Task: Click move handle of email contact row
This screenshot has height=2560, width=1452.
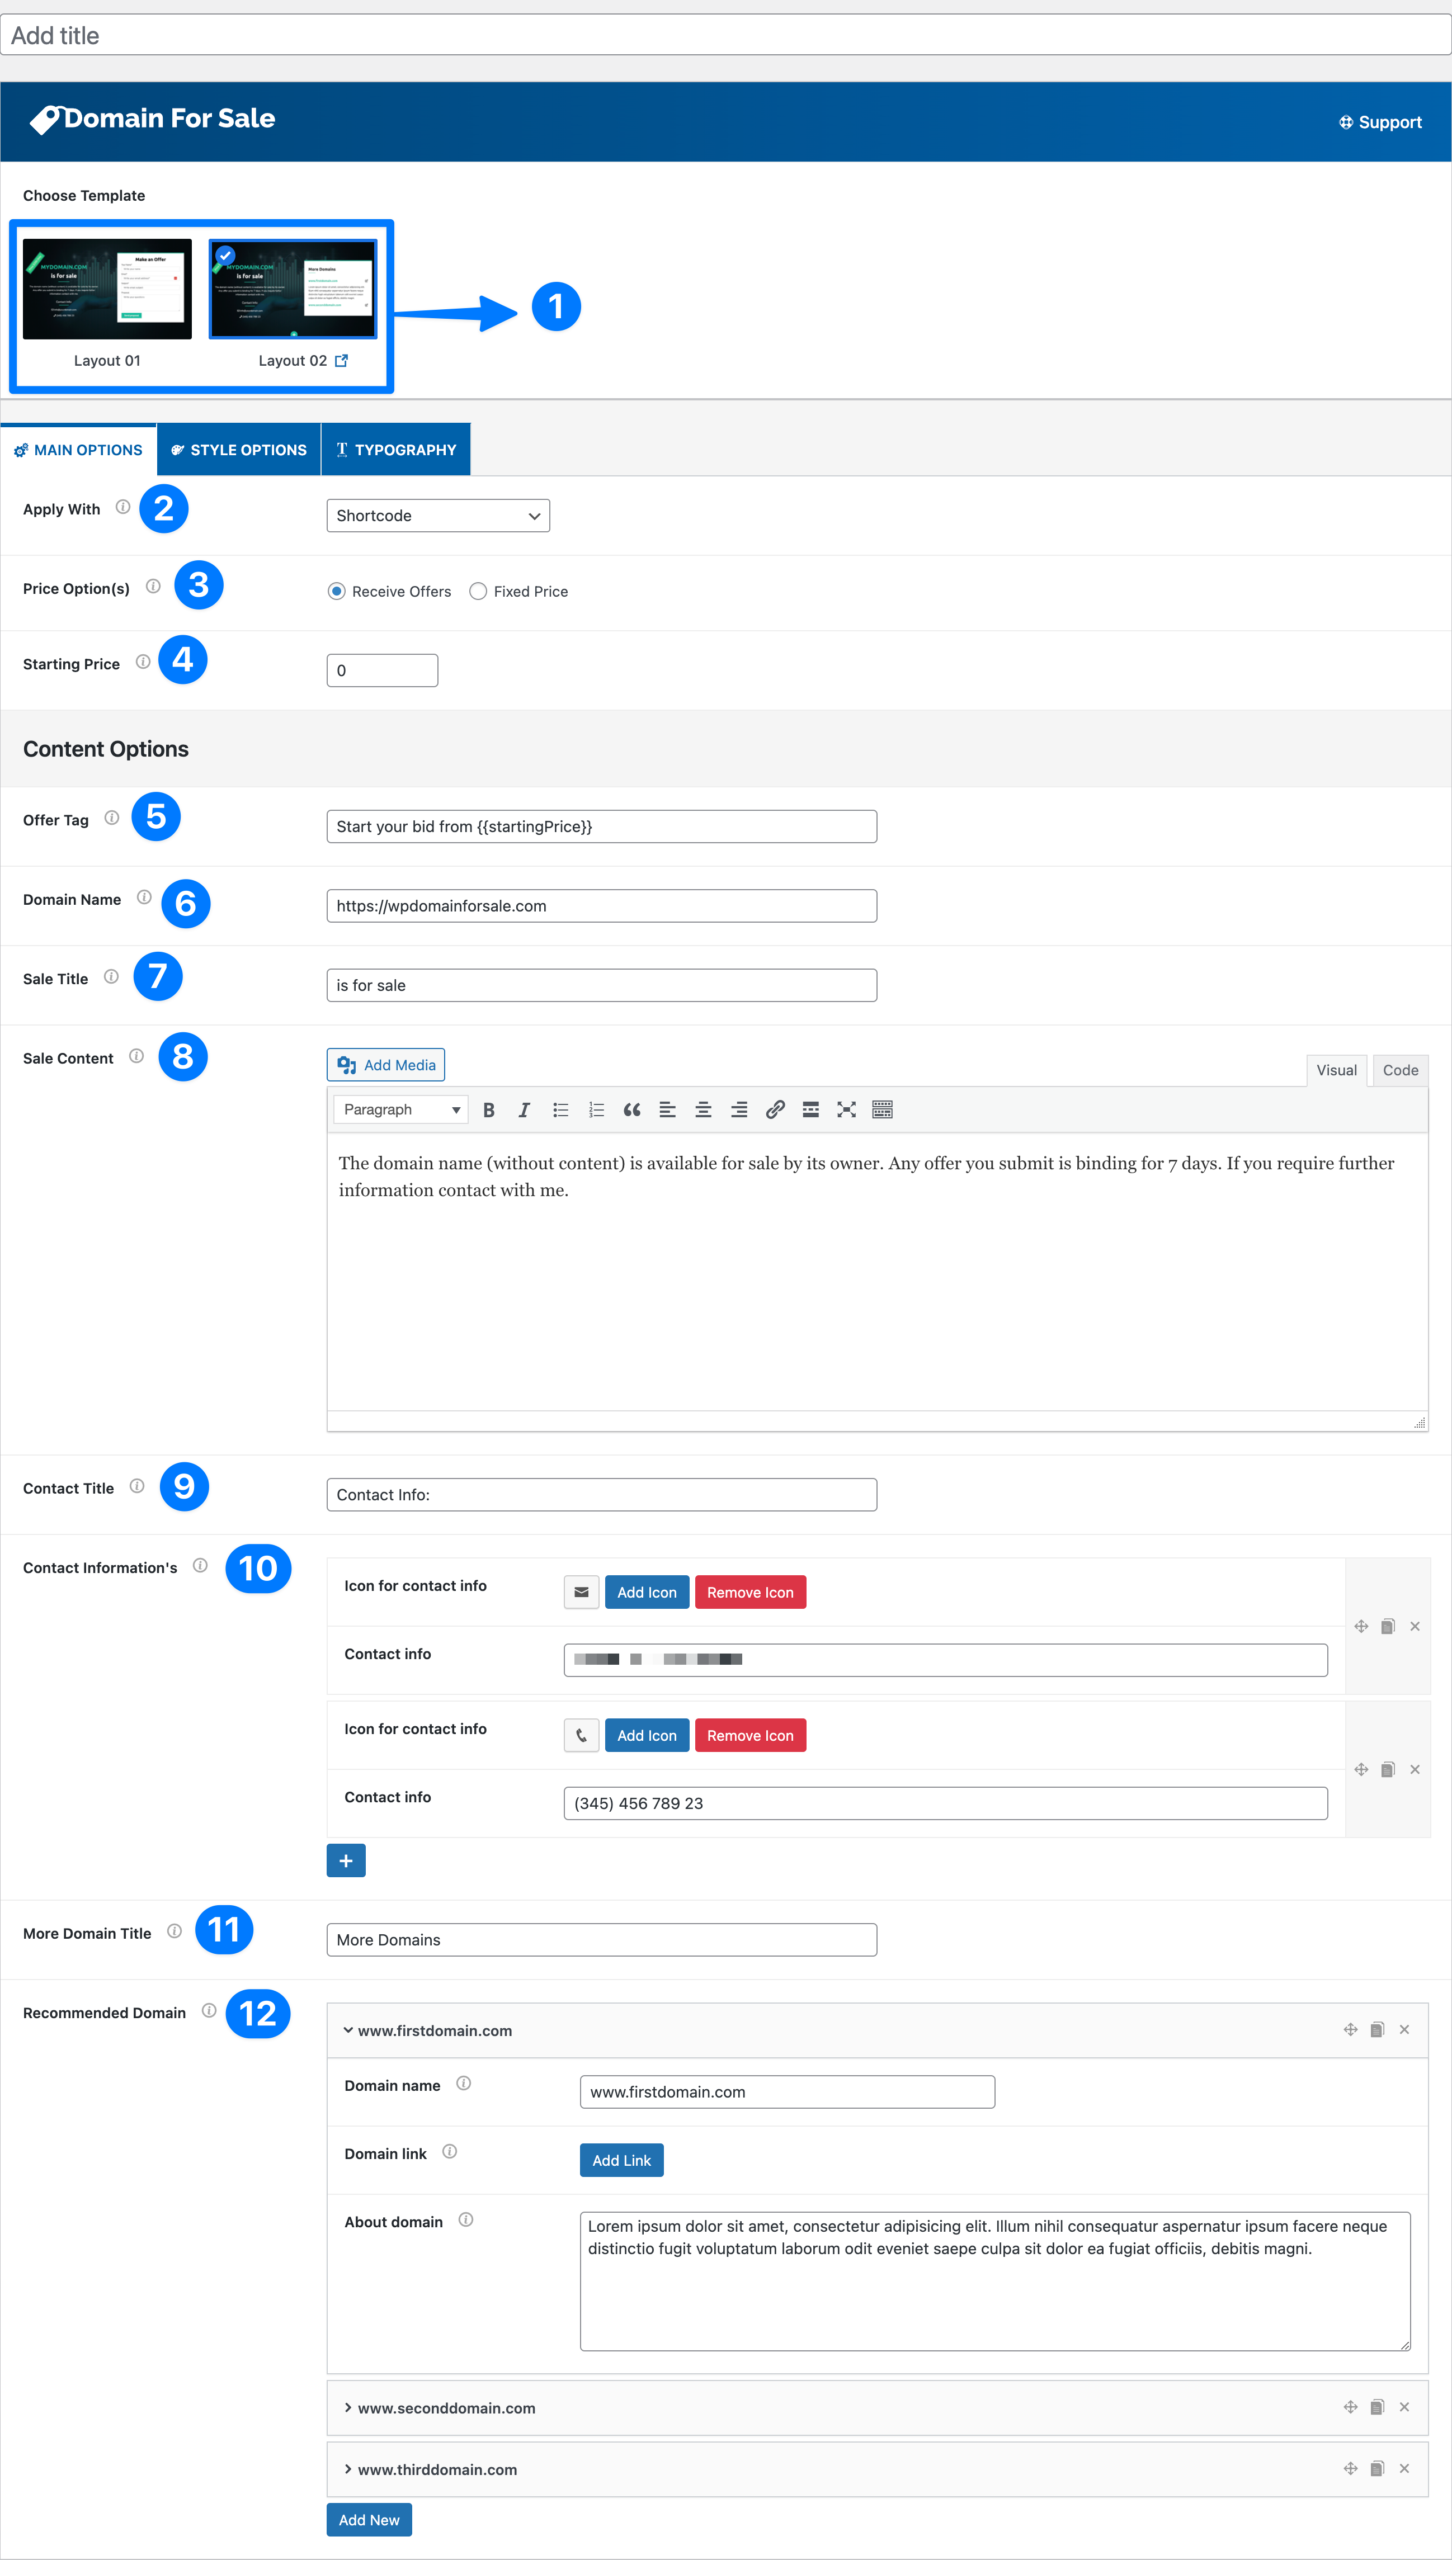Action: click(1361, 1627)
